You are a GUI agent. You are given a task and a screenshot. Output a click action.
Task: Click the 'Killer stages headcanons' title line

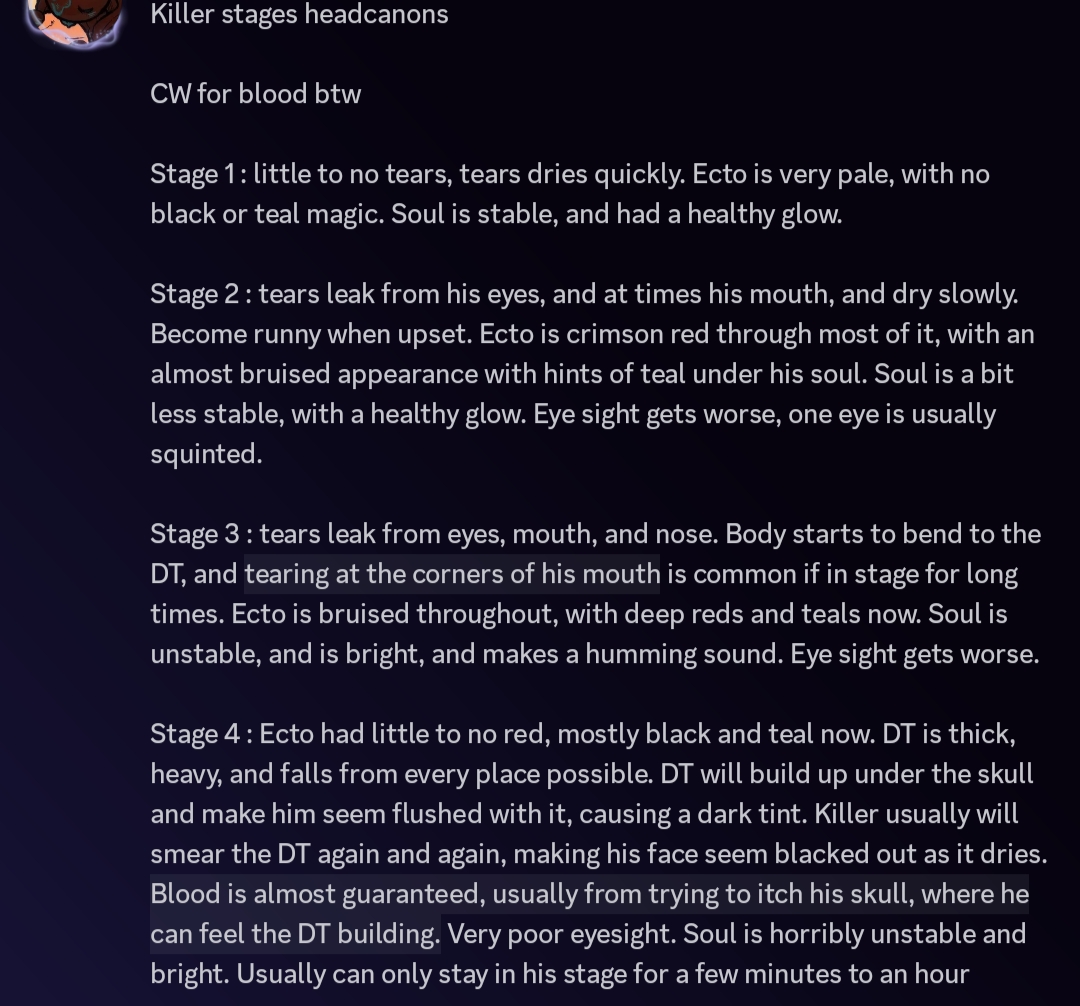click(299, 15)
